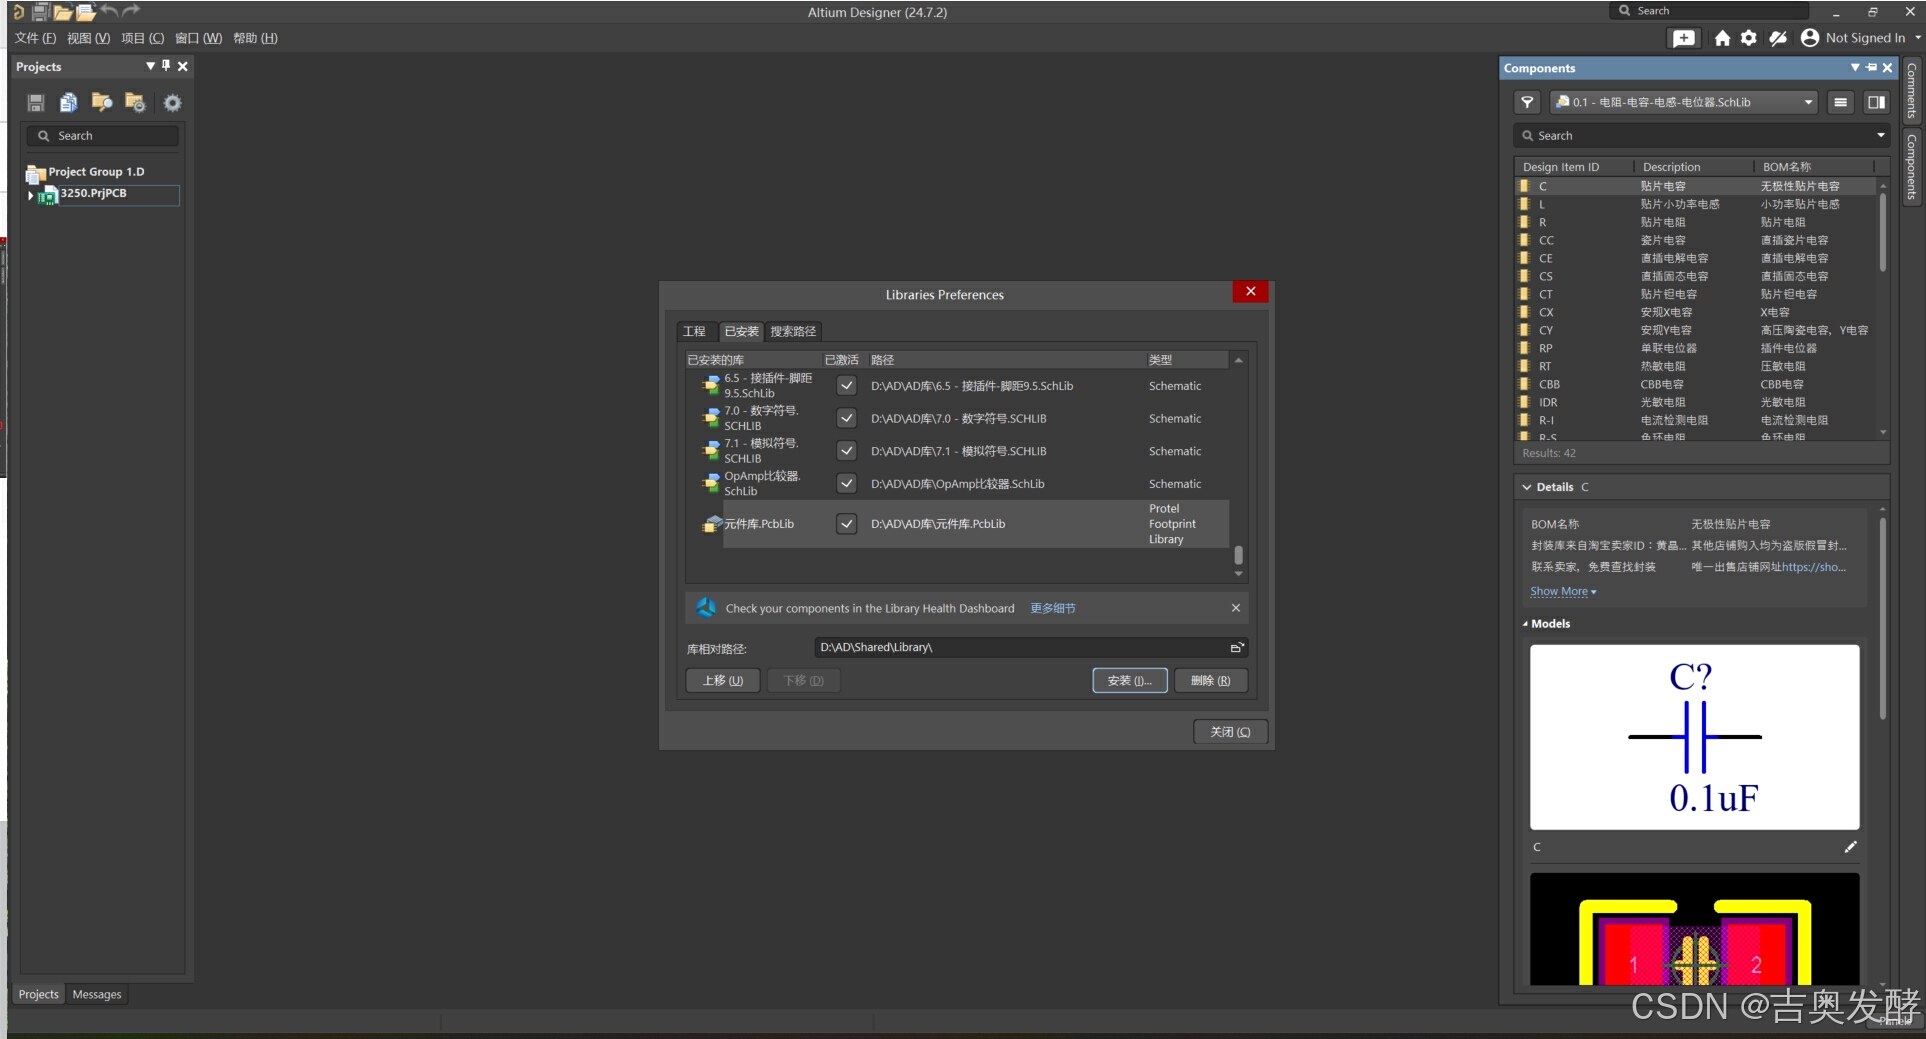Click the browse folder icon in library path field
Image resolution: width=1926 pixels, height=1039 pixels.
(x=1237, y=648)
